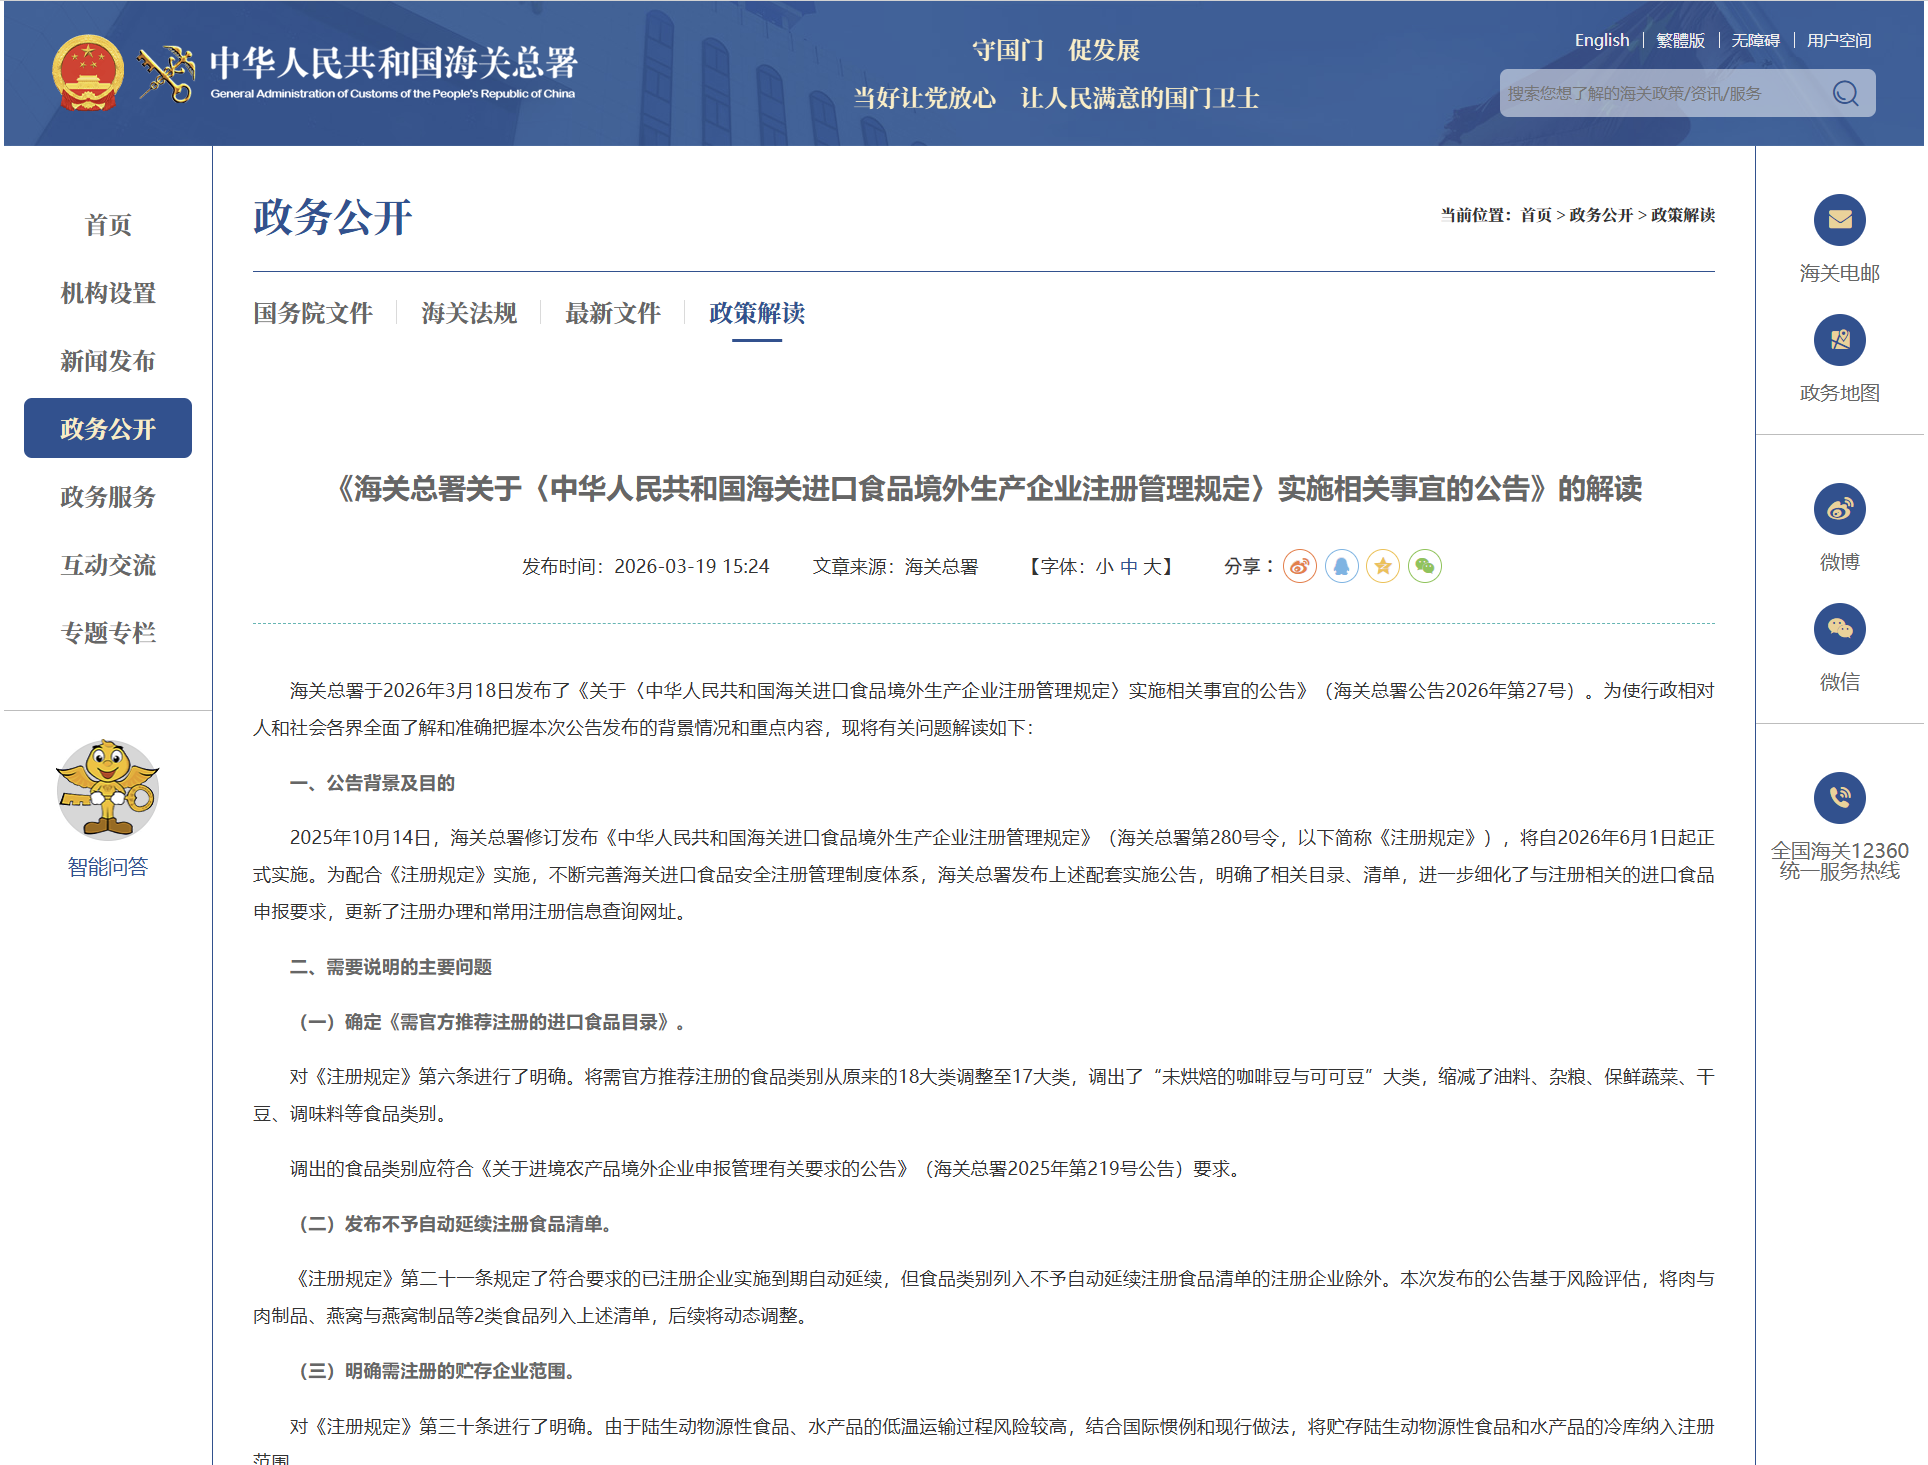Screen dimensions: 1928x1465
Task: Open the 无障碍 accessibility mode
Action: point(1756,40)
